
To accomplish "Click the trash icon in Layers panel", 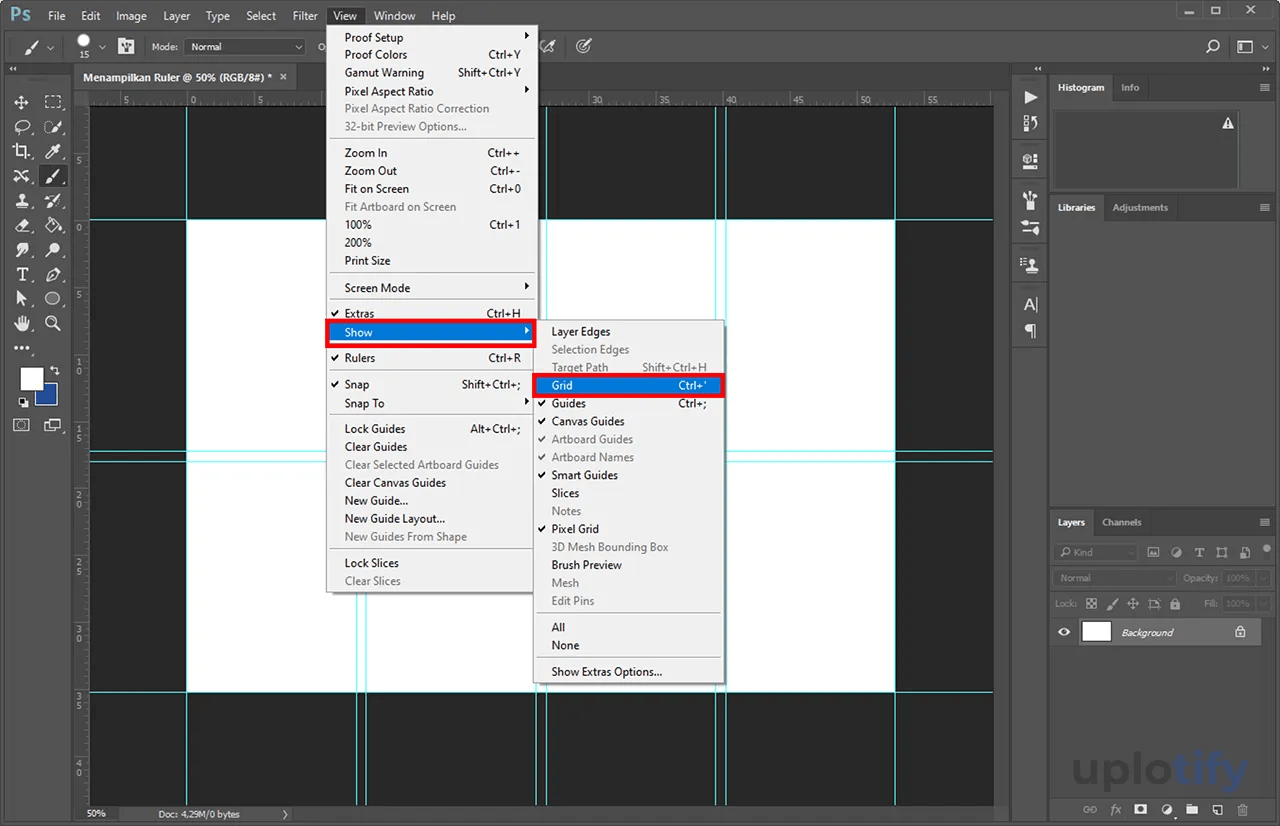I will [x=1242, y=809].
